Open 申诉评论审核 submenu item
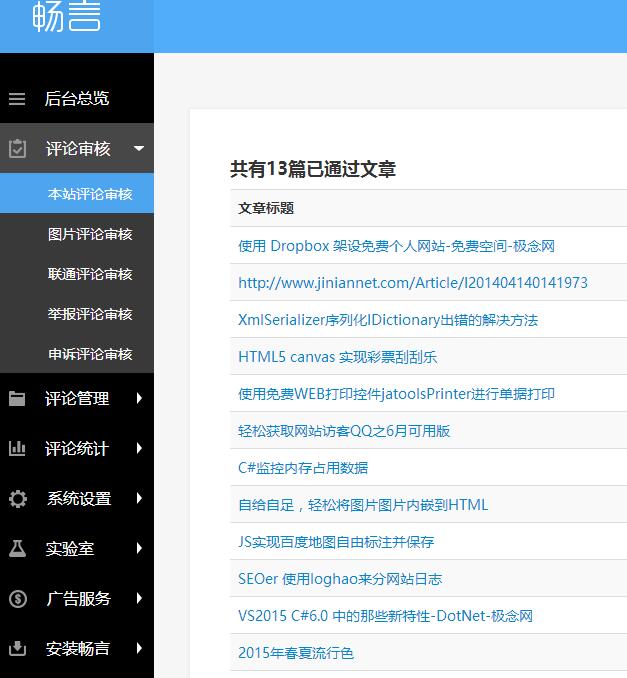The width and height of the screenshot is (627, 678). pyautogui.click(x=90, y=354)
